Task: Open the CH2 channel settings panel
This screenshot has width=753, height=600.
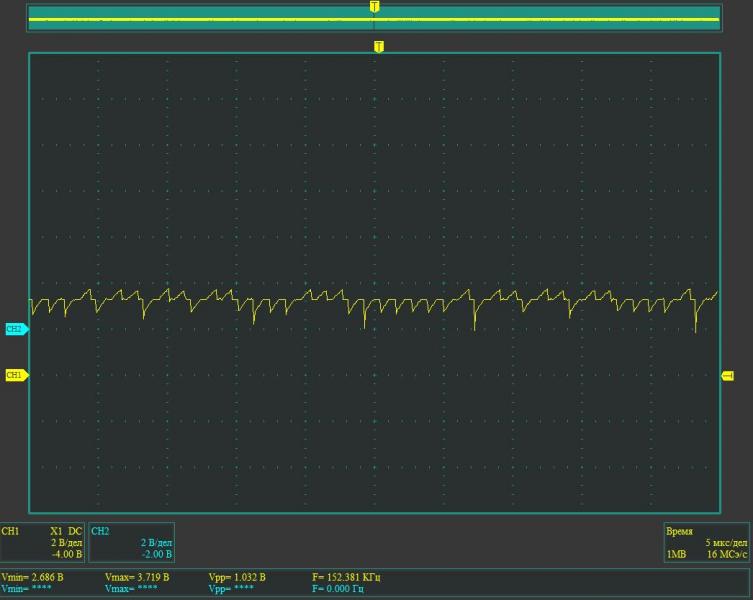Action: pos(131,542)
